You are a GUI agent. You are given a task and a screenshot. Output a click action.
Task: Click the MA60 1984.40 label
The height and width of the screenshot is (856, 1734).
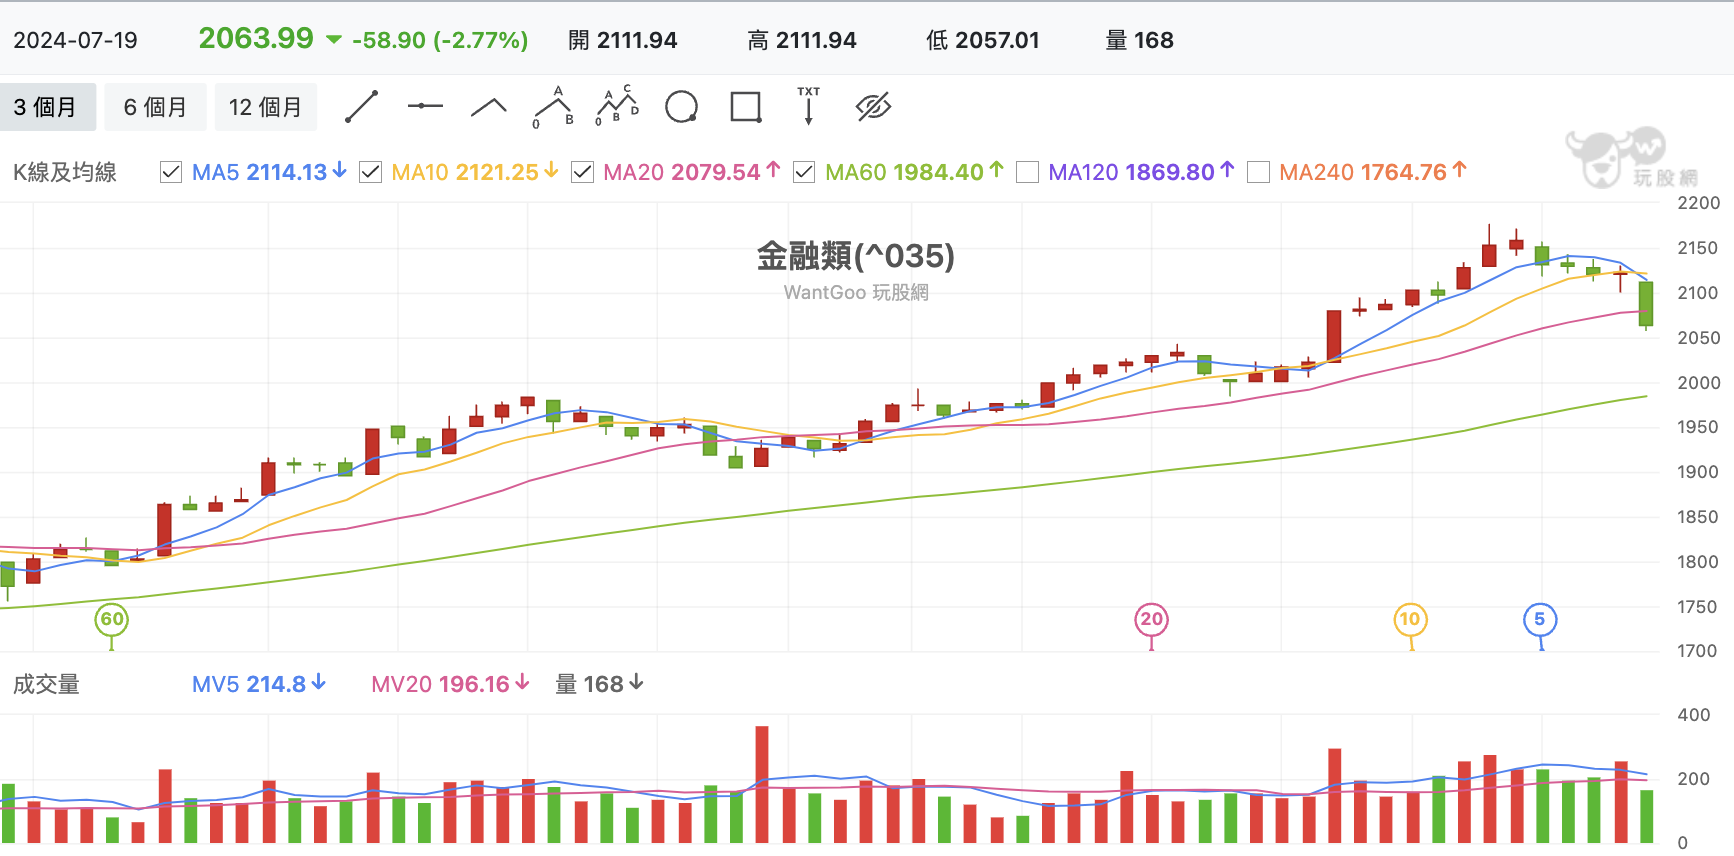(914, 172)
